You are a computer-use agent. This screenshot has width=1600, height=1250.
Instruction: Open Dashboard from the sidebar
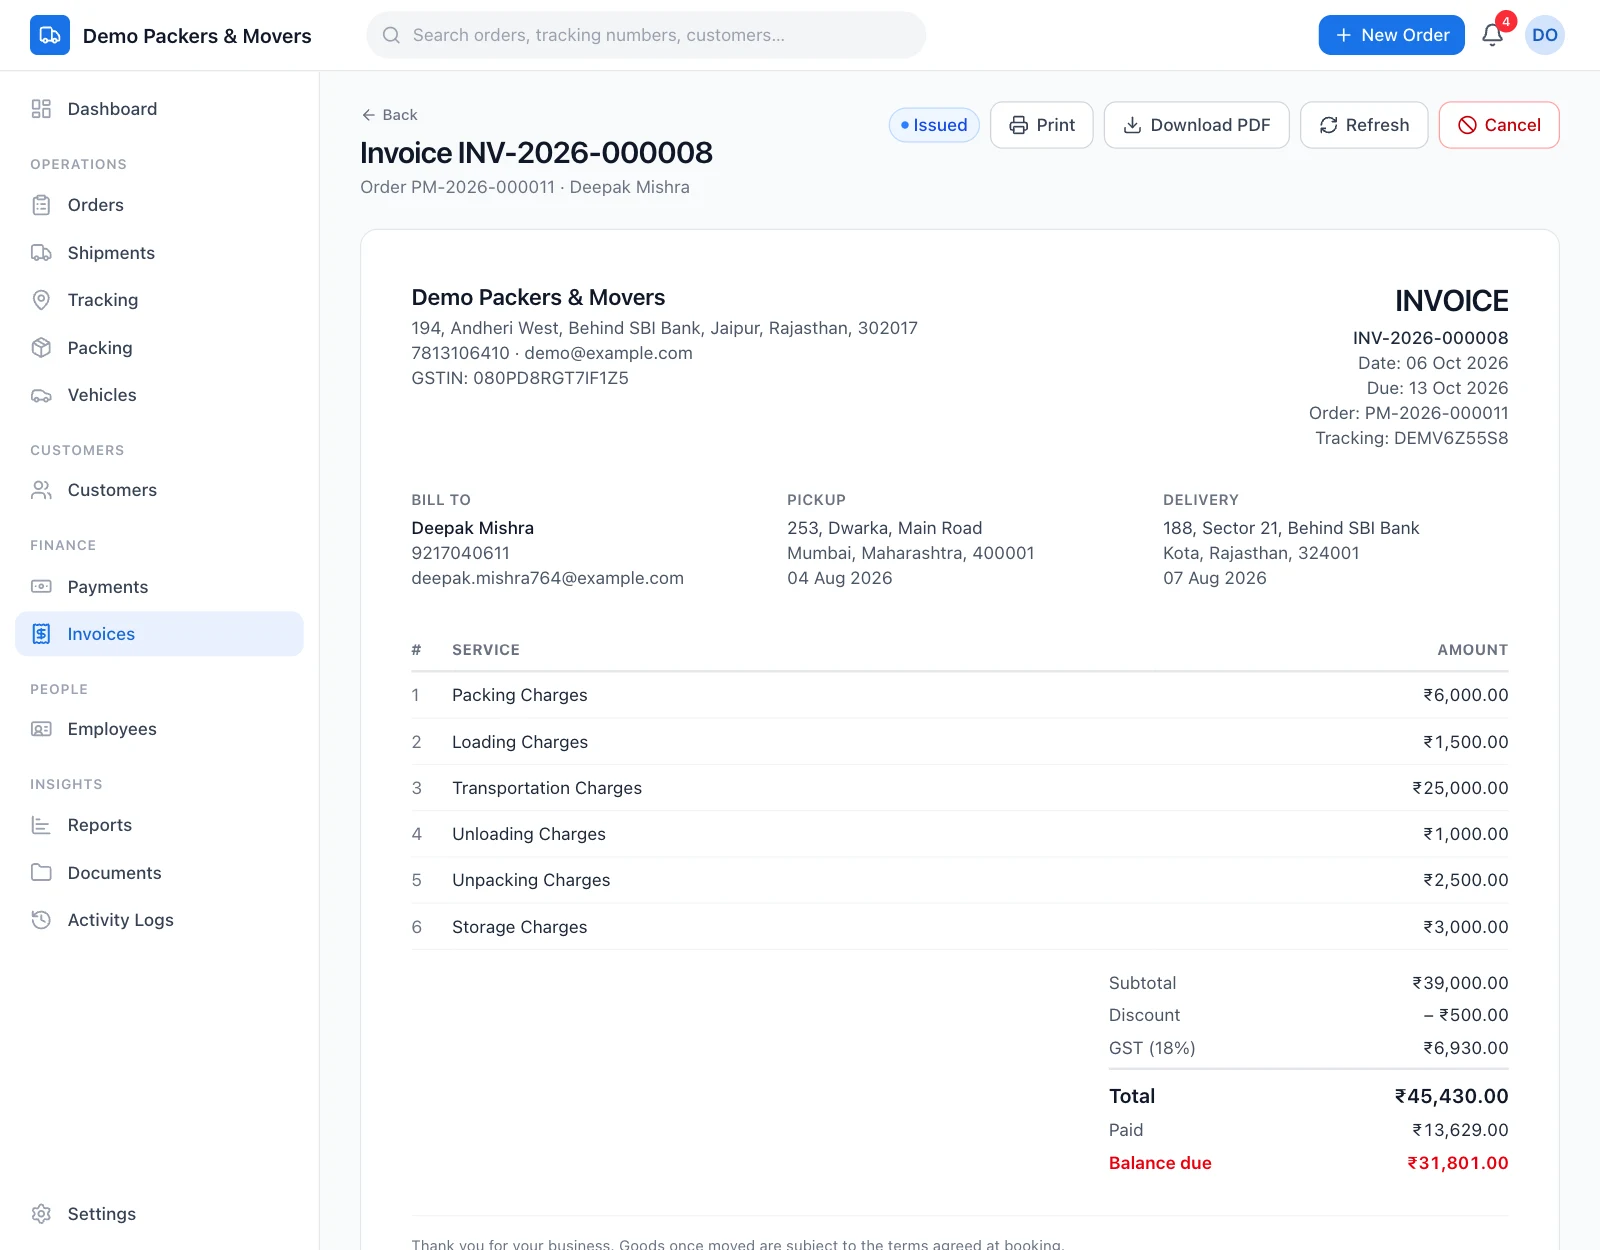(x=159, y=109)
